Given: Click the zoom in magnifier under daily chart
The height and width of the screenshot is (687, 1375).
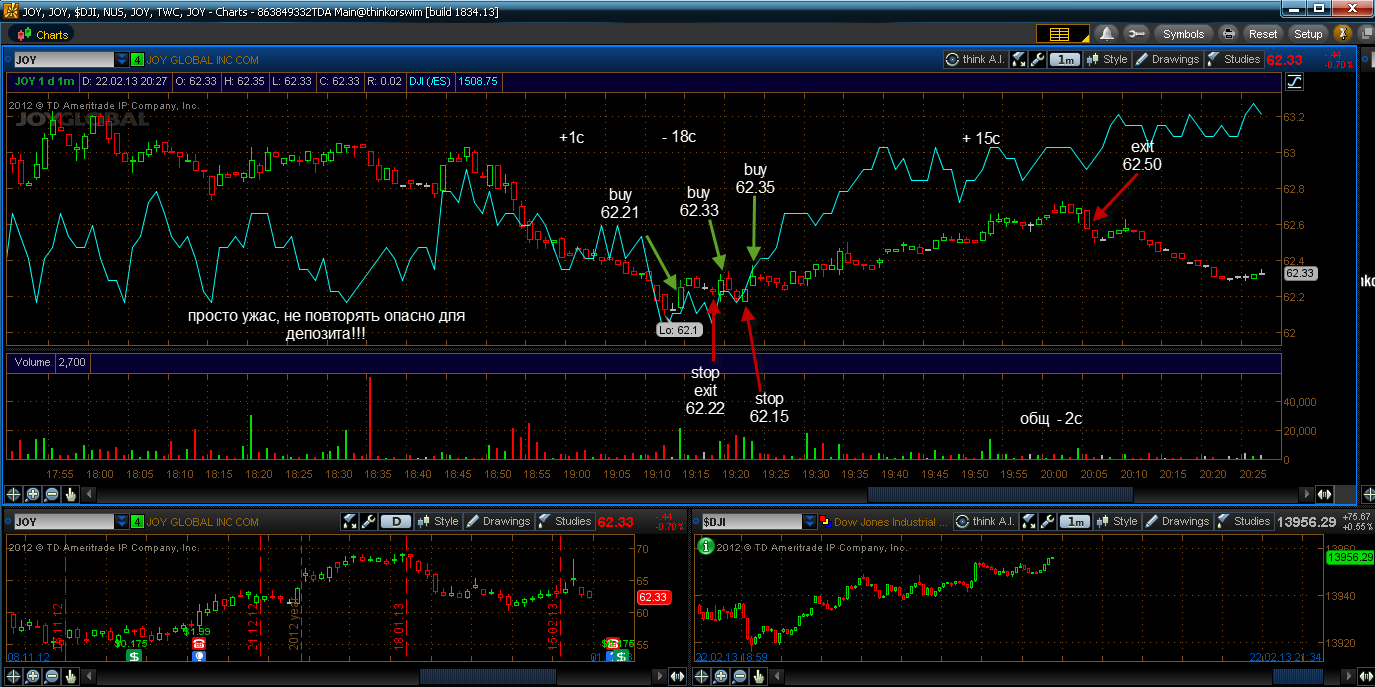Looking at the screenshot, I should coord(33,676).
